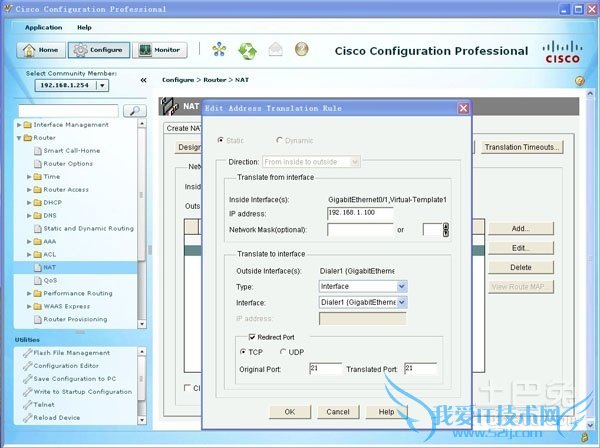Screen dimensions: 600x448
Task: Expand the Time folder
Action: coord(29,177)
